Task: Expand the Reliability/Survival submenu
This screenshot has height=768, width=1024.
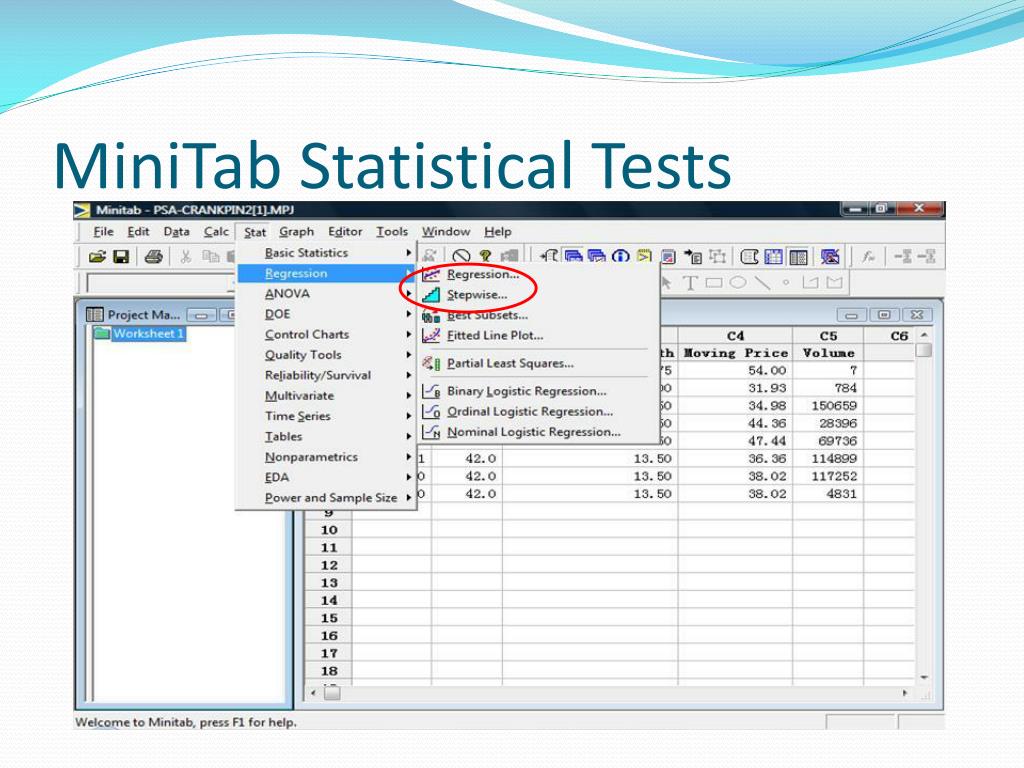Action: (326, 376)
